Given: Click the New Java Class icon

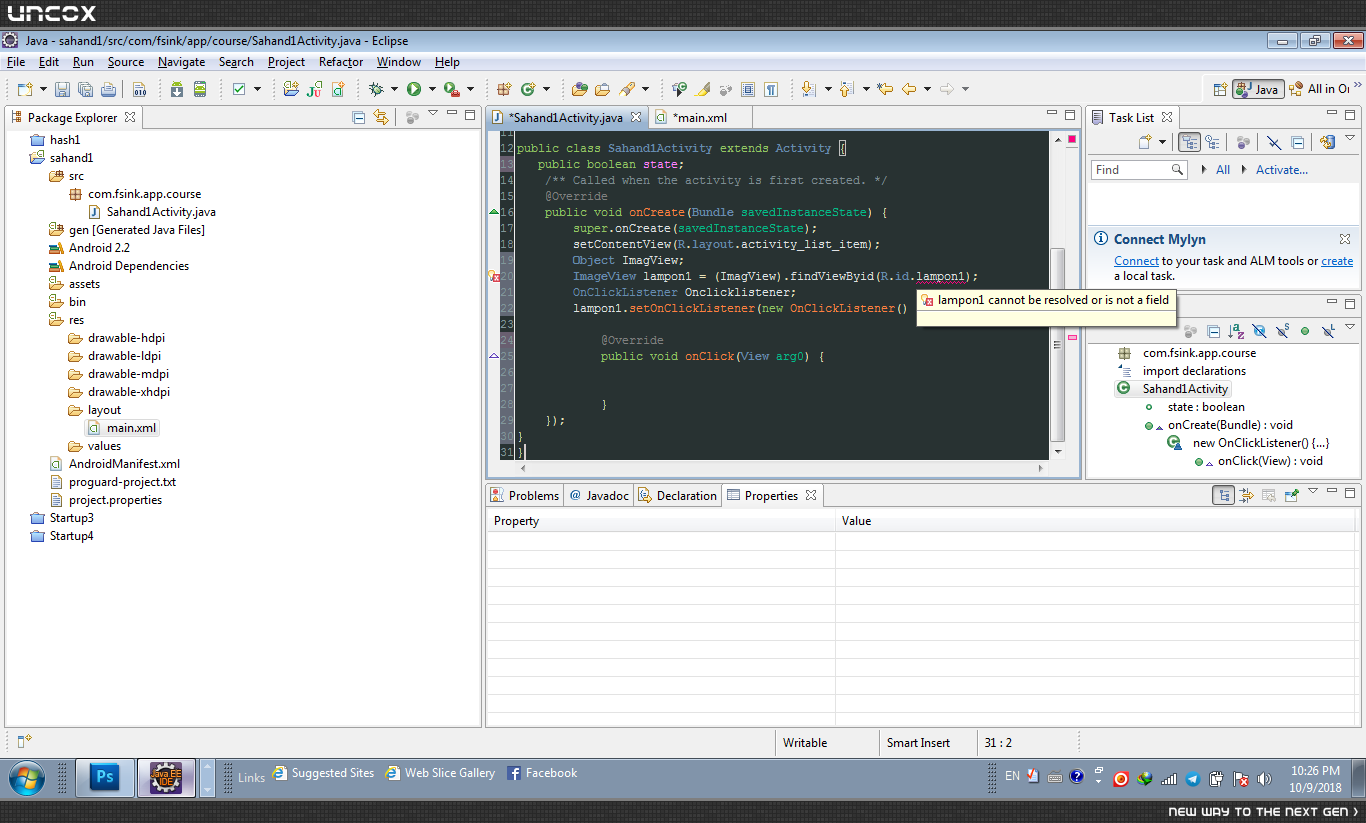Looking at the screenshot, I should tap(528, 89).
